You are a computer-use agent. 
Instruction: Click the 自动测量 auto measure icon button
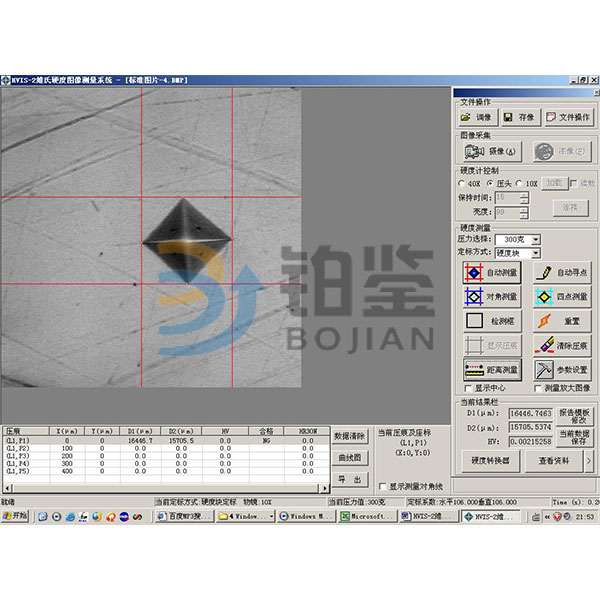(492, 271)
